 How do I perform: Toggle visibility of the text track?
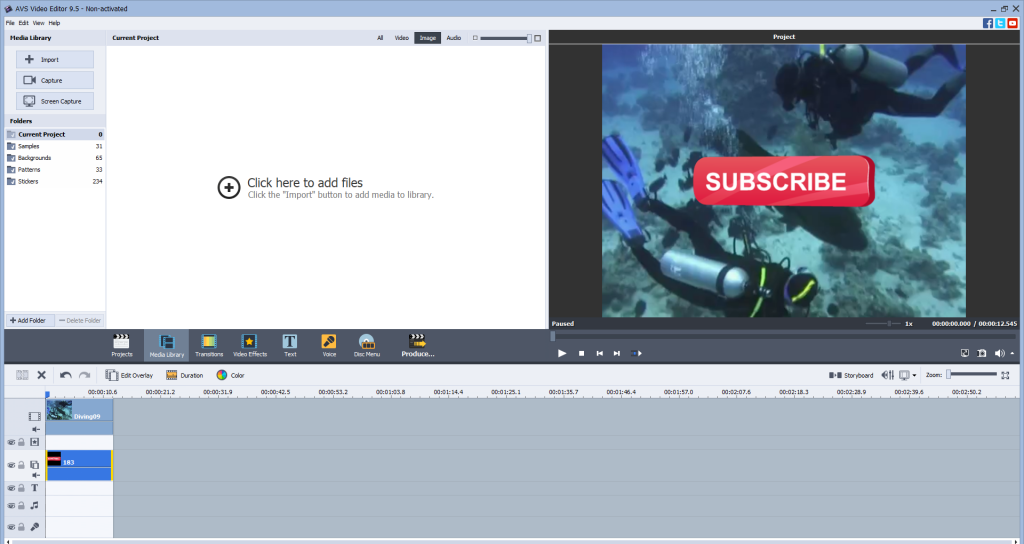click(x=11, y=488)
